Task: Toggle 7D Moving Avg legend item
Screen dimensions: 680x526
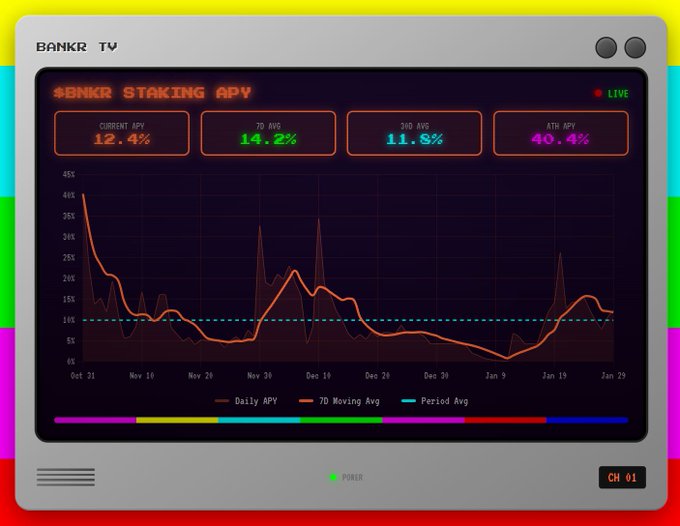Action: click(x=339, y=401)
